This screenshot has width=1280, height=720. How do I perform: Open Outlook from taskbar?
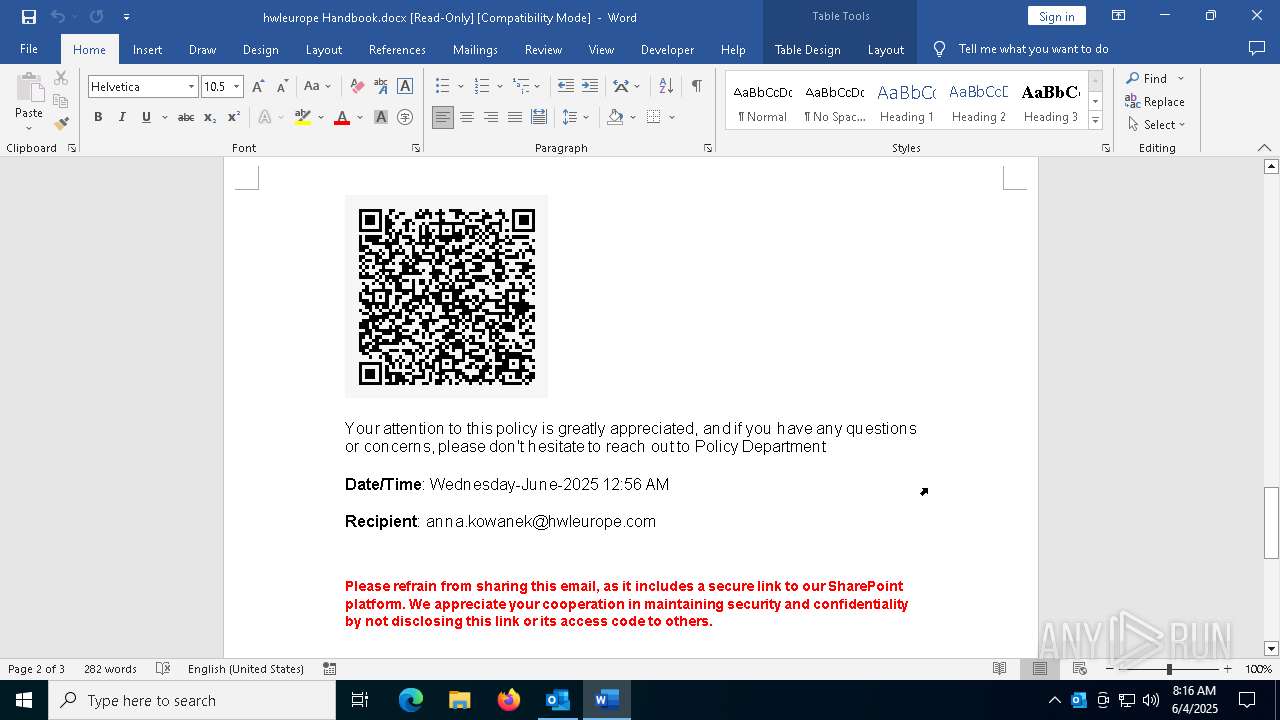point(557,700)
